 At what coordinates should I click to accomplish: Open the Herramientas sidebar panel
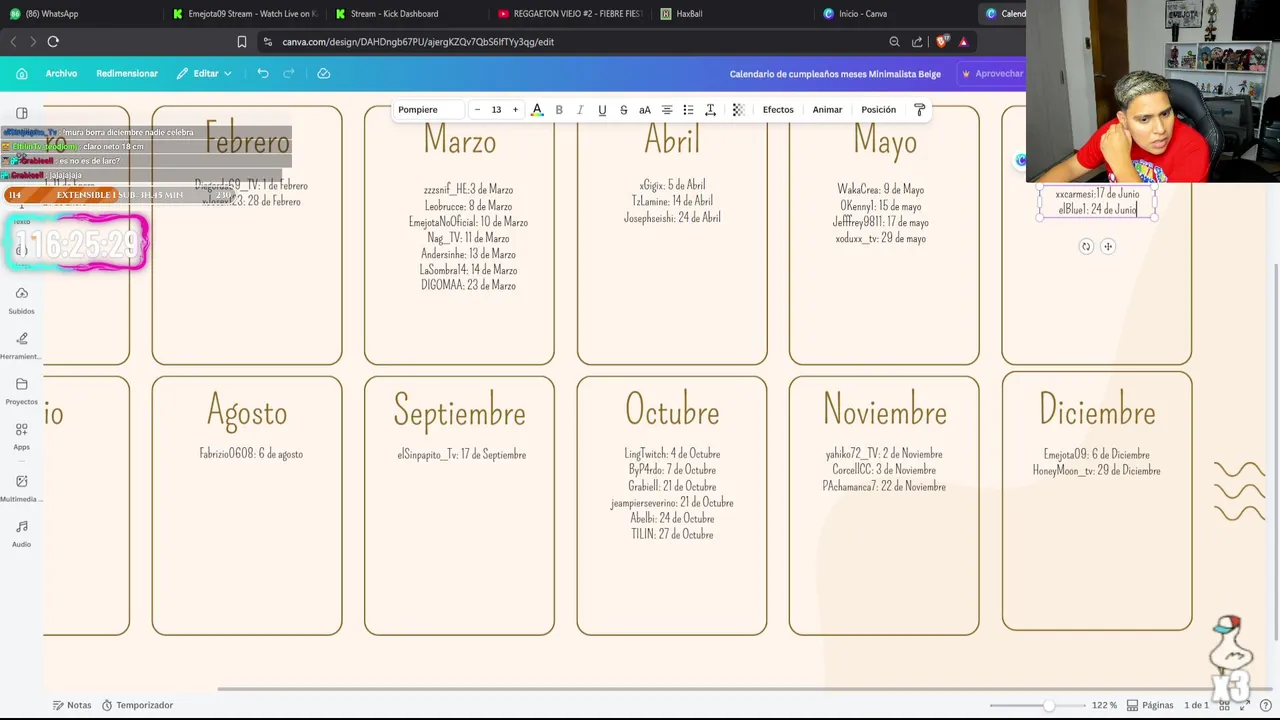[22, 346]
